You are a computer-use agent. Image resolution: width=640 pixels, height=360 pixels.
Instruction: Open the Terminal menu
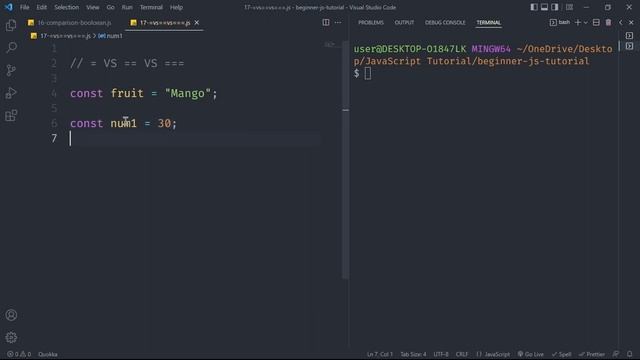click(x=151, y=7)
